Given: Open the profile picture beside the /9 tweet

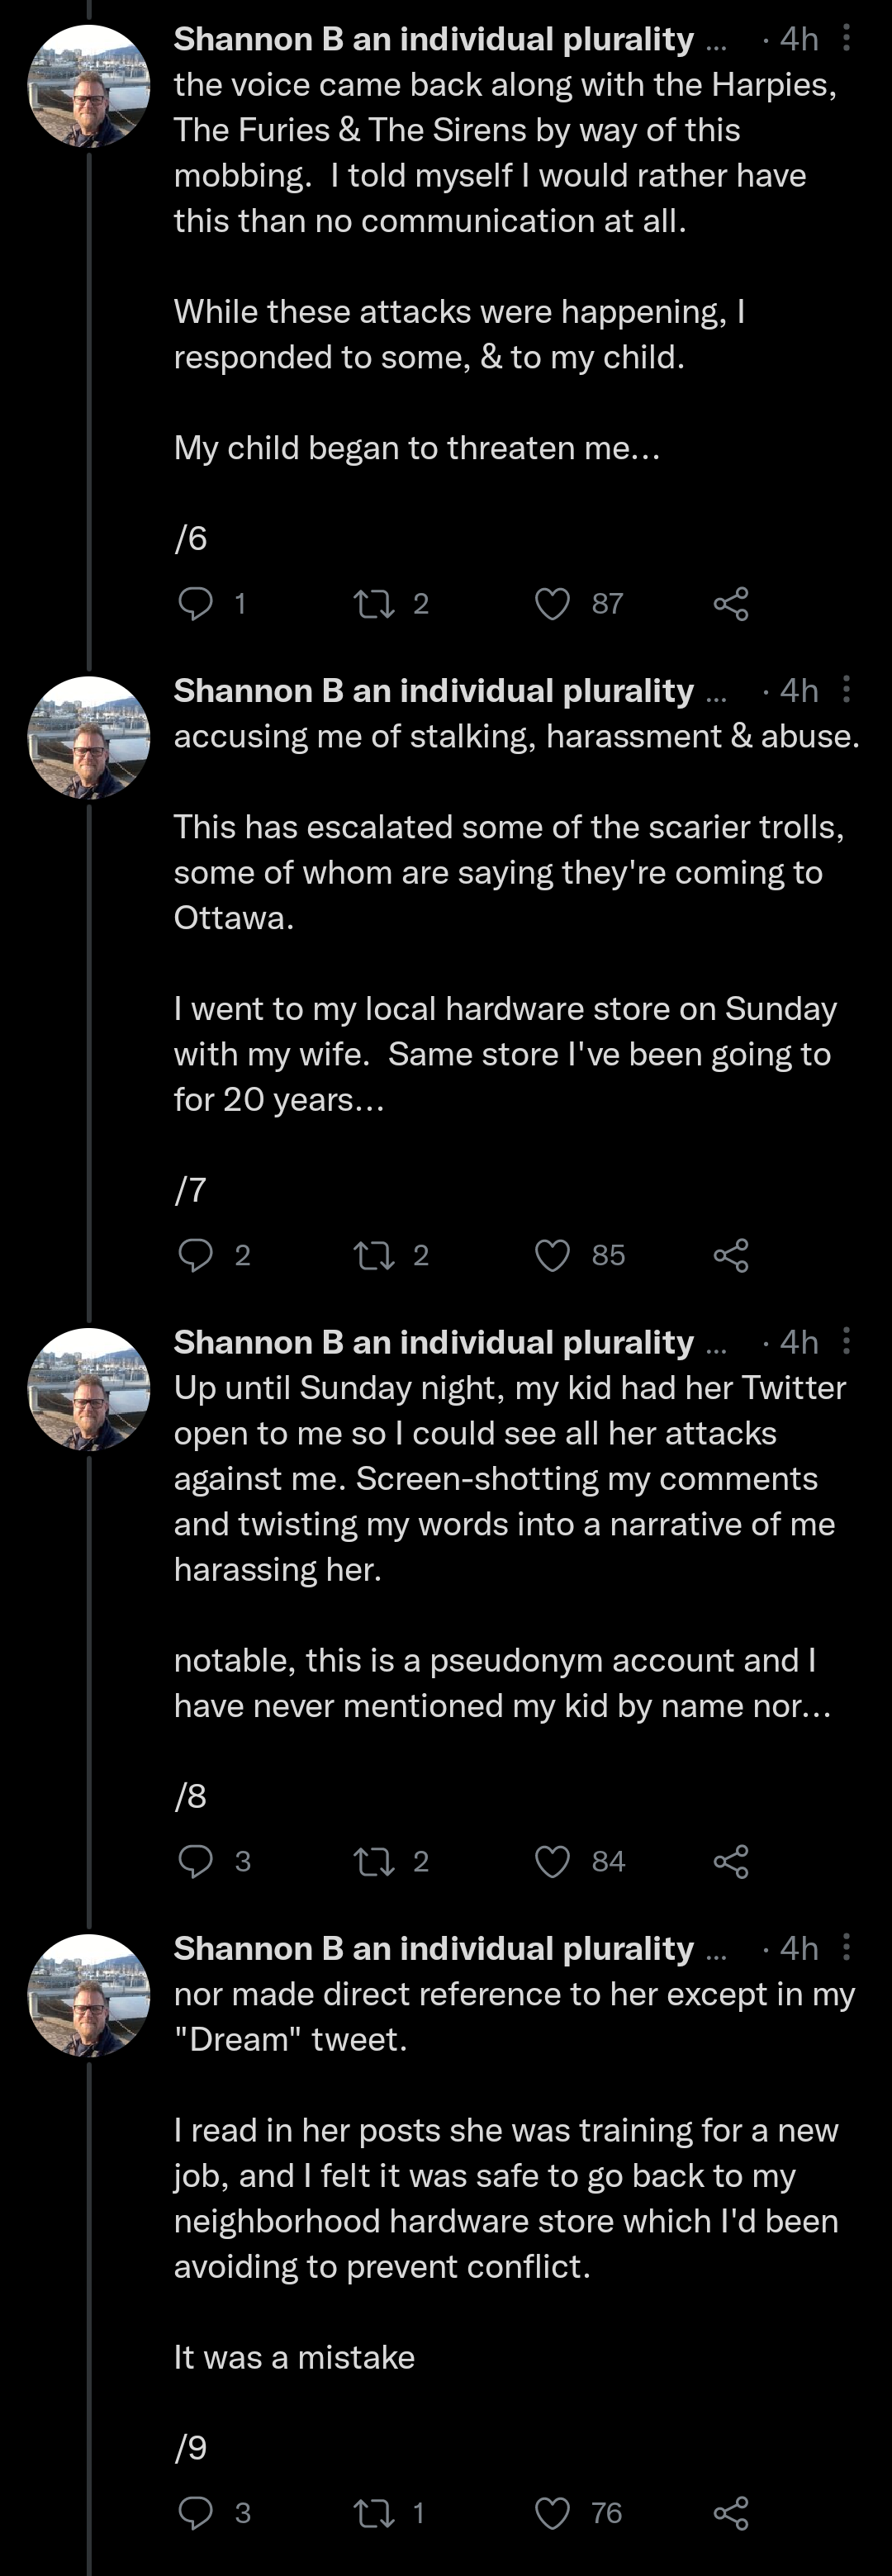Looking at the screenshot, I should pyautogui.click(x=89, y=1995).
